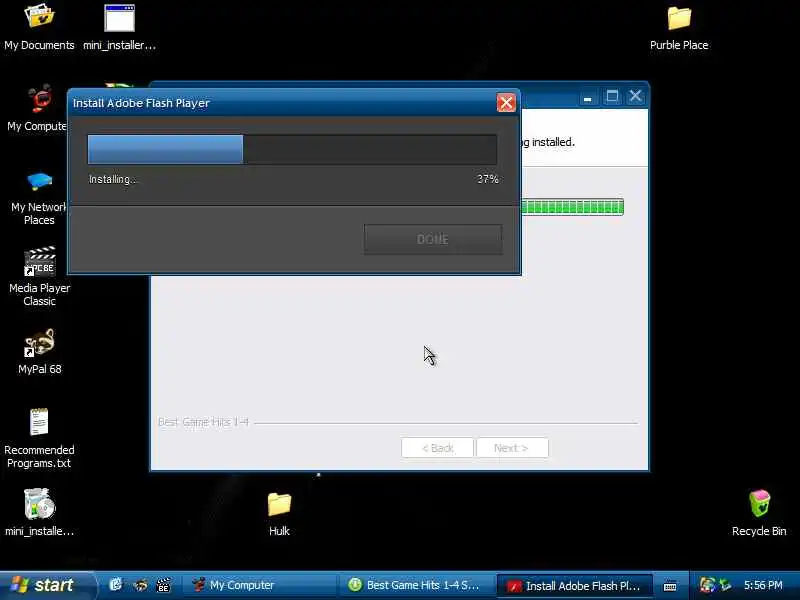
Task: Launch MyPal raccoon quick launch icon
Action: (x=140, y=585)
